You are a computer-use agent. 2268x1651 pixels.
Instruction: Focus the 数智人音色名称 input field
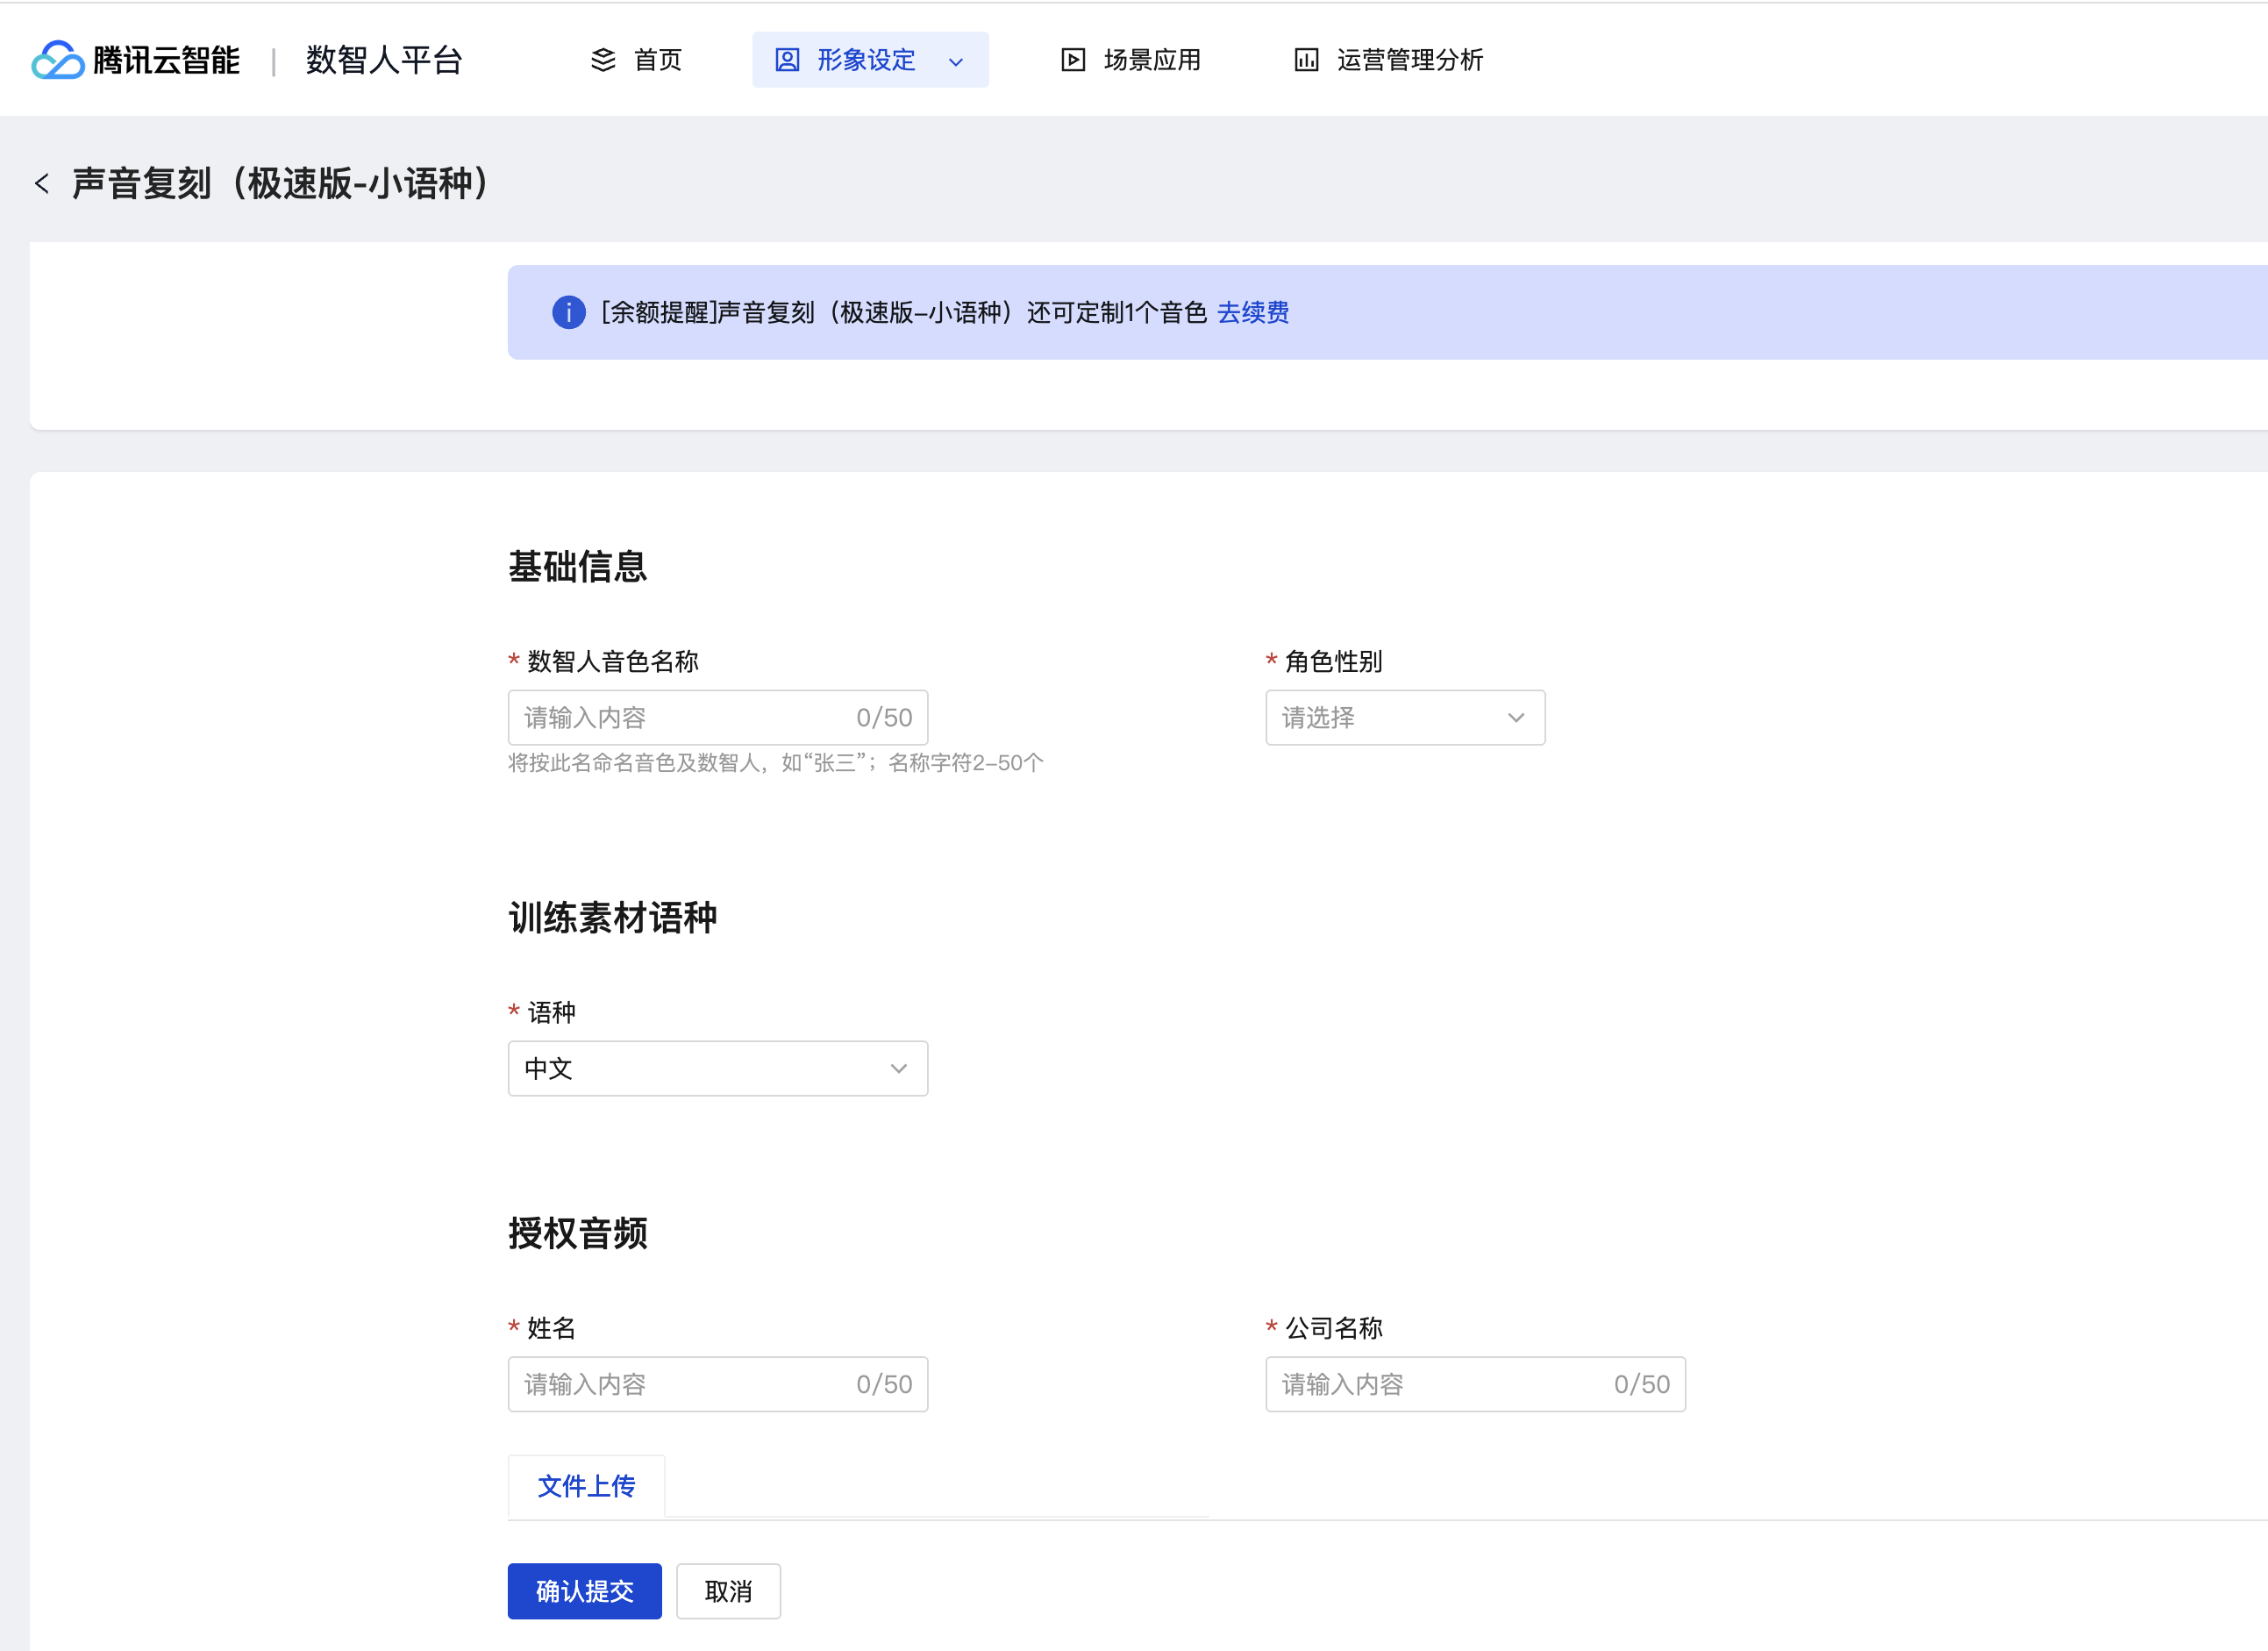point(680,717)
